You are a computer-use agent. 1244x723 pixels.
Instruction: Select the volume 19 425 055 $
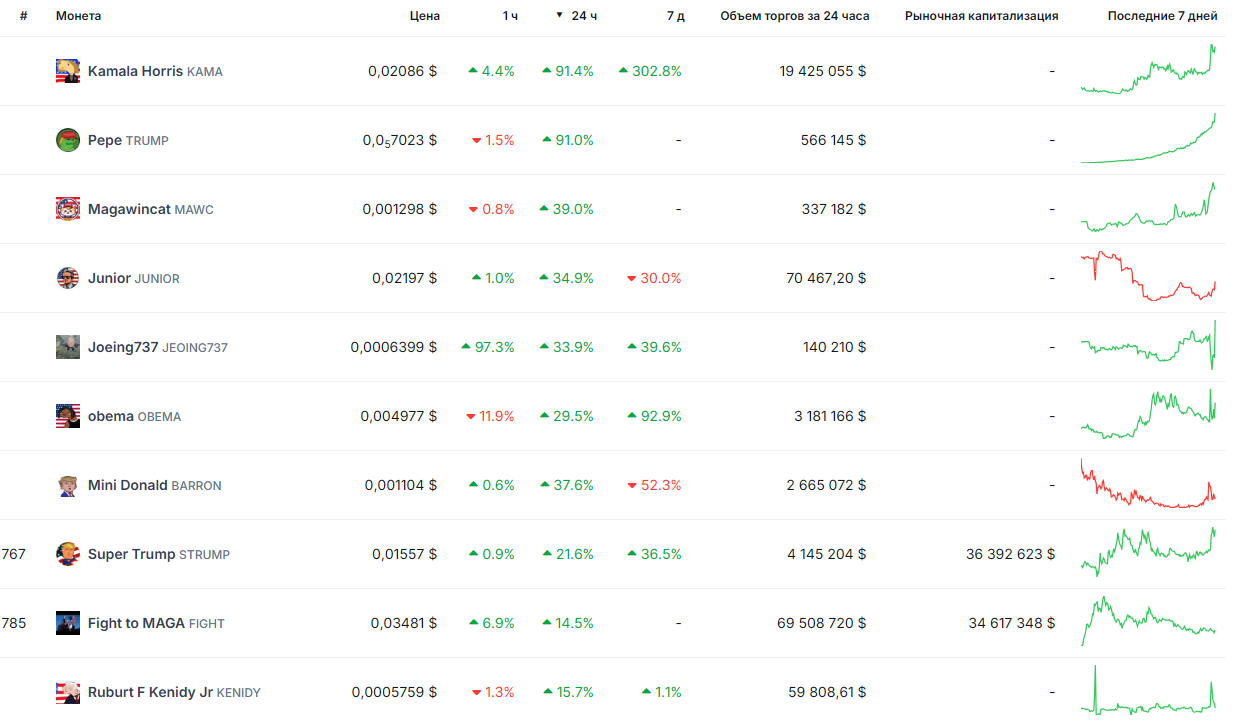tap(823, 71)
